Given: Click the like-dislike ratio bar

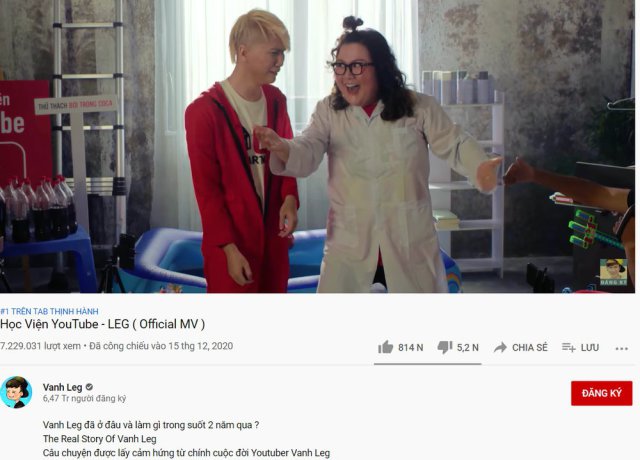Looking at the screenshot, I should coord(427,363).
